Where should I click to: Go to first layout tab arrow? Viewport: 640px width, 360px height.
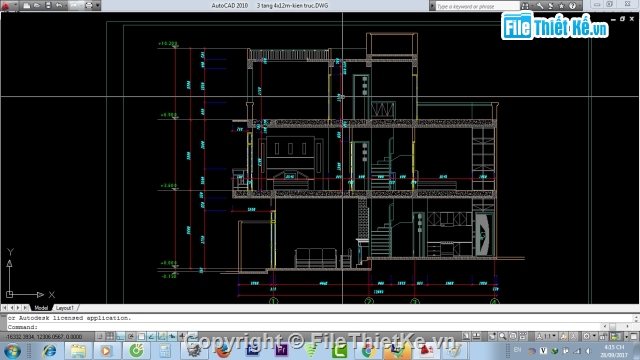[4, 308]
